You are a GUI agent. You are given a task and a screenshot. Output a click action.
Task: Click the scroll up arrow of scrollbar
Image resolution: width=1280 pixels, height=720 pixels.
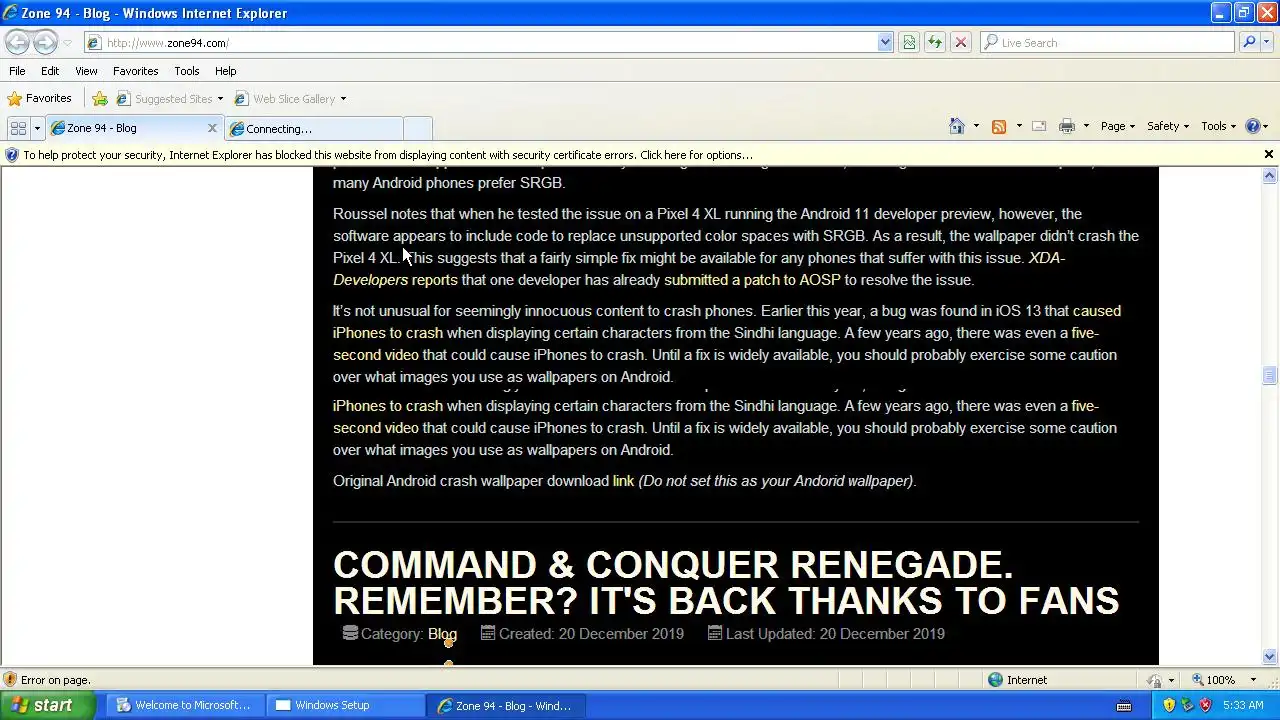(1269, 176)
